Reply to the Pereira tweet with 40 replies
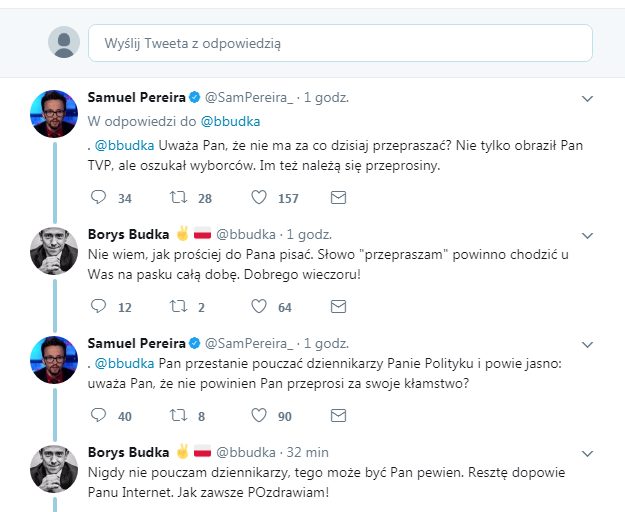 coord(97,415)
